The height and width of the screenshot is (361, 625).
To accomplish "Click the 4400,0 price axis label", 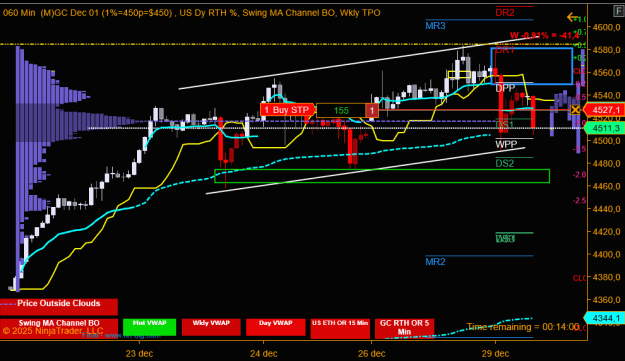I will [x=606, y=254].
